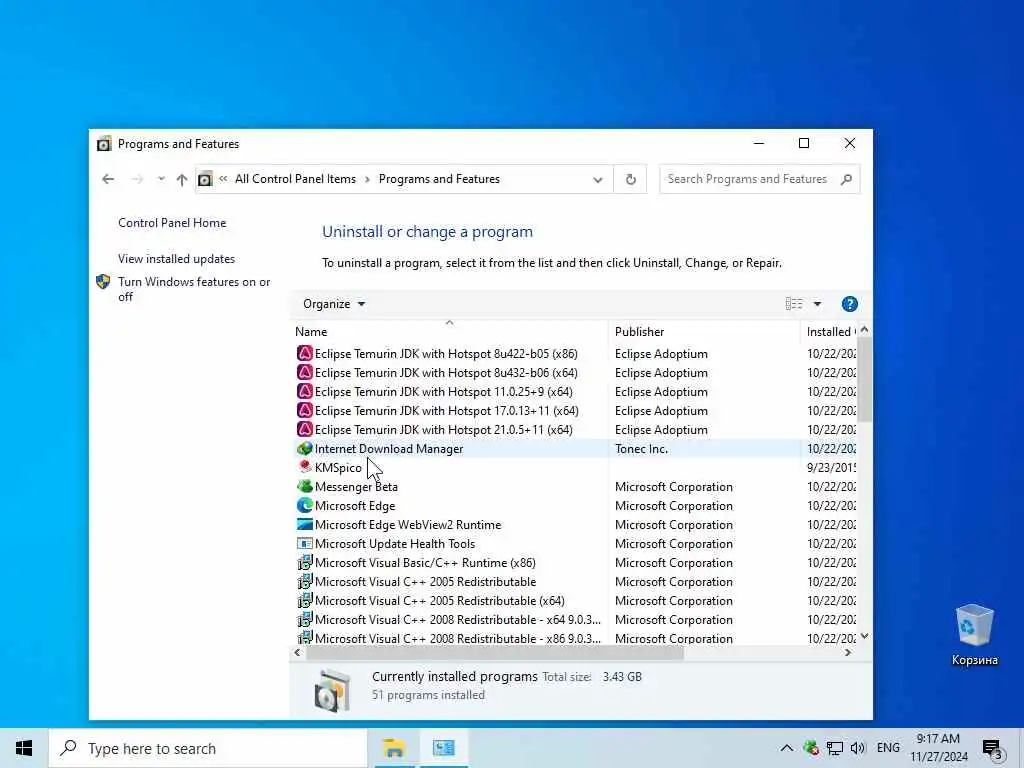Sort by the Name column header

[x=449, y=332]
